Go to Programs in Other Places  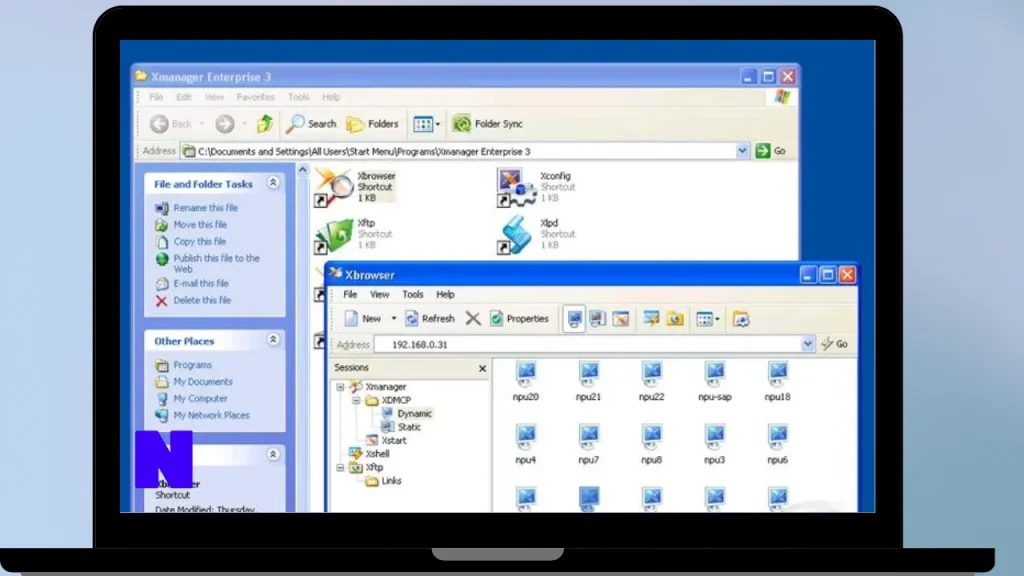(192, 365)
